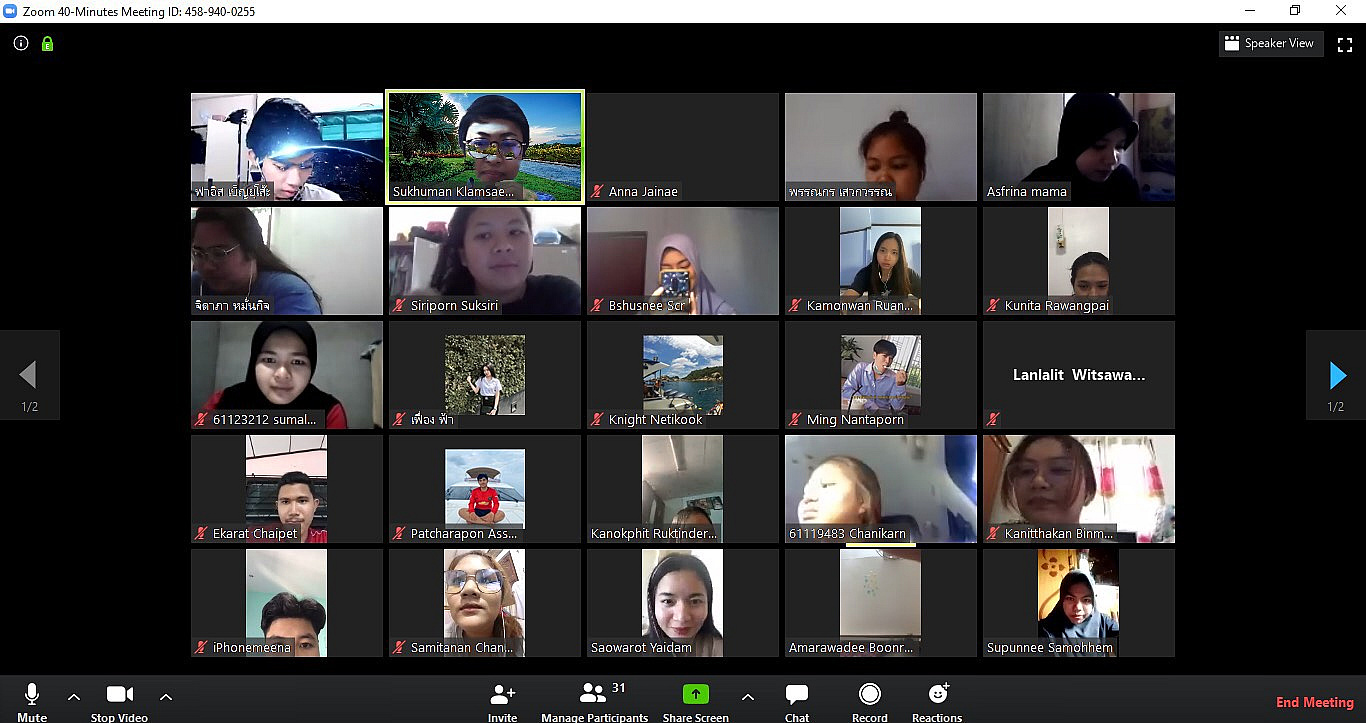This screenshot has width=1366, height=723.
Task: Go to next page of participants
Action: (1336, 376)
